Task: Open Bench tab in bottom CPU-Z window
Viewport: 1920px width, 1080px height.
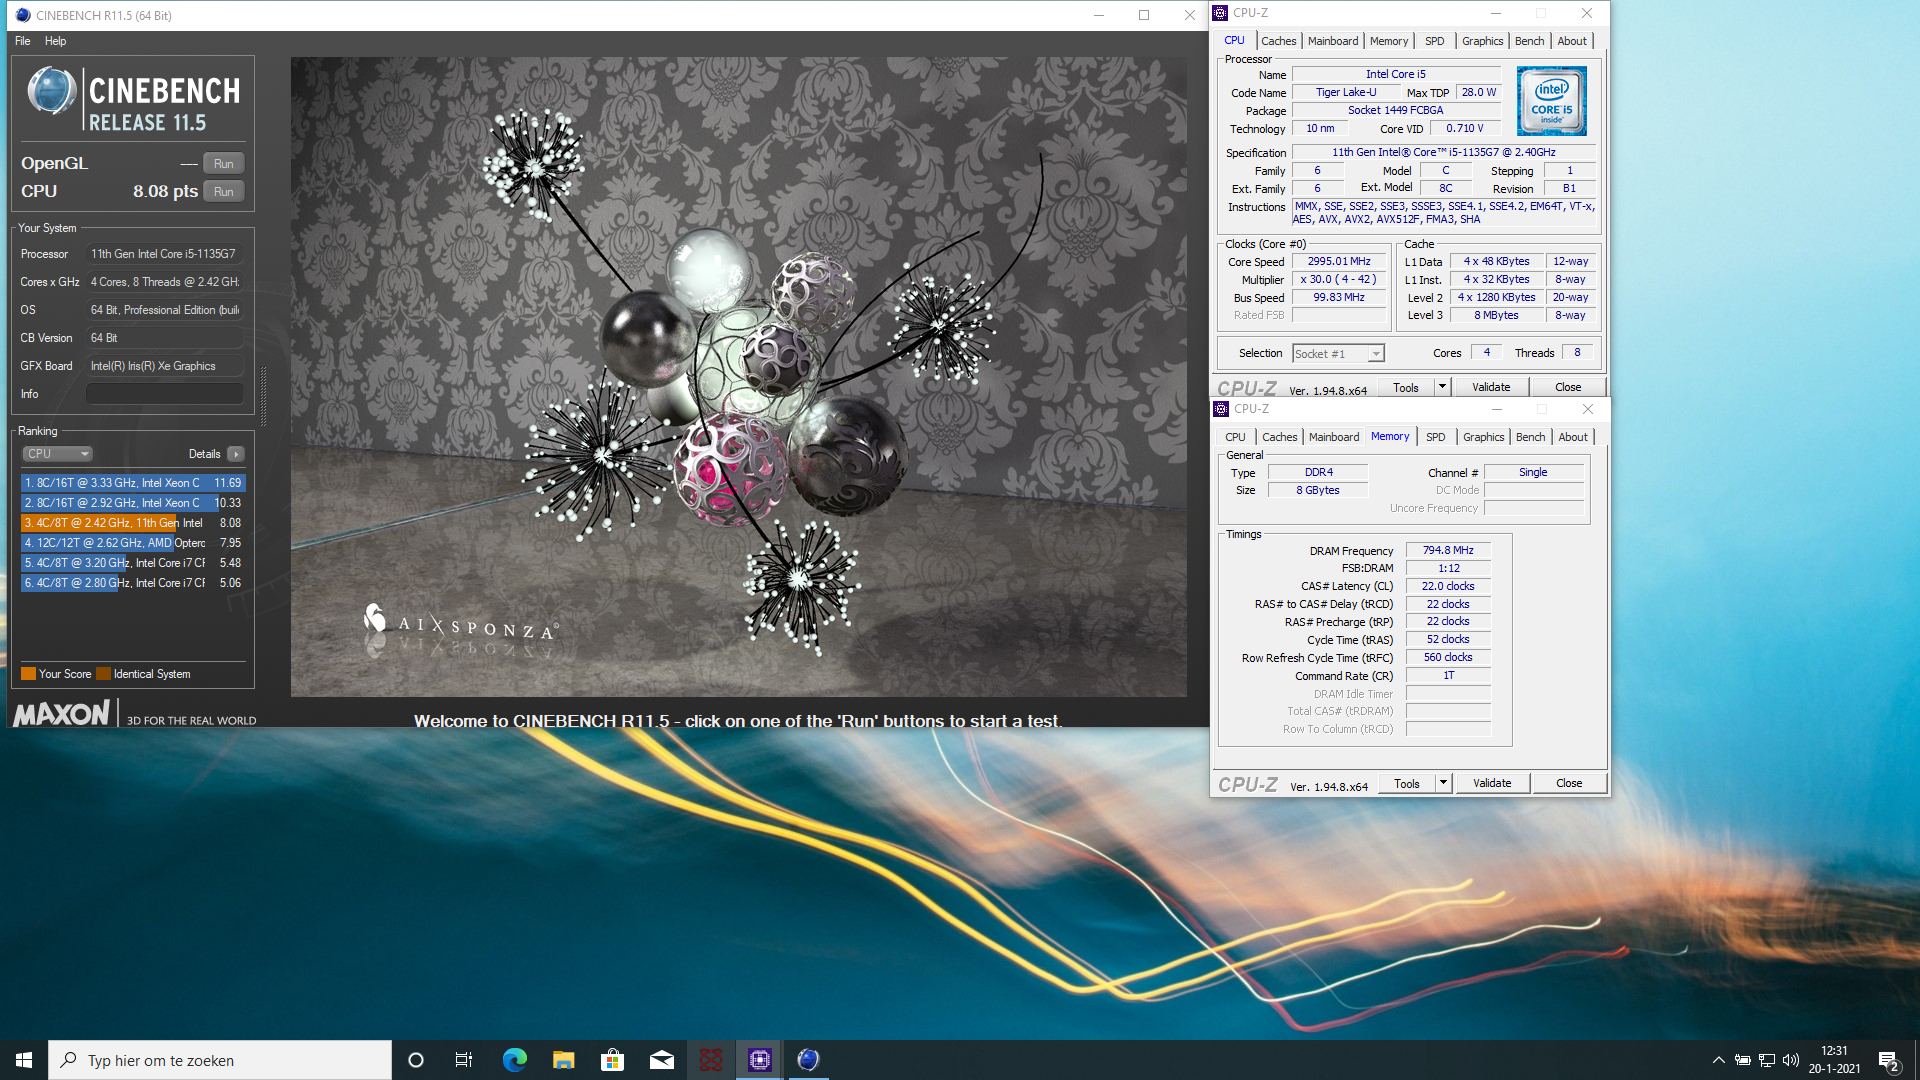Action: [x=1530, y=437]
